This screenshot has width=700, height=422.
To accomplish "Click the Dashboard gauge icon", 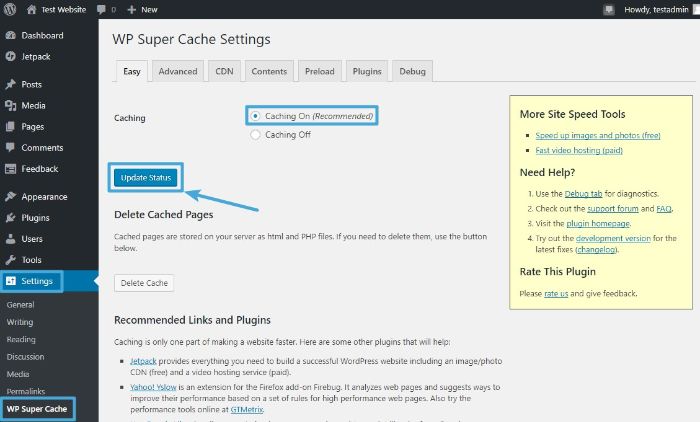I will click(x=11, y=35).
